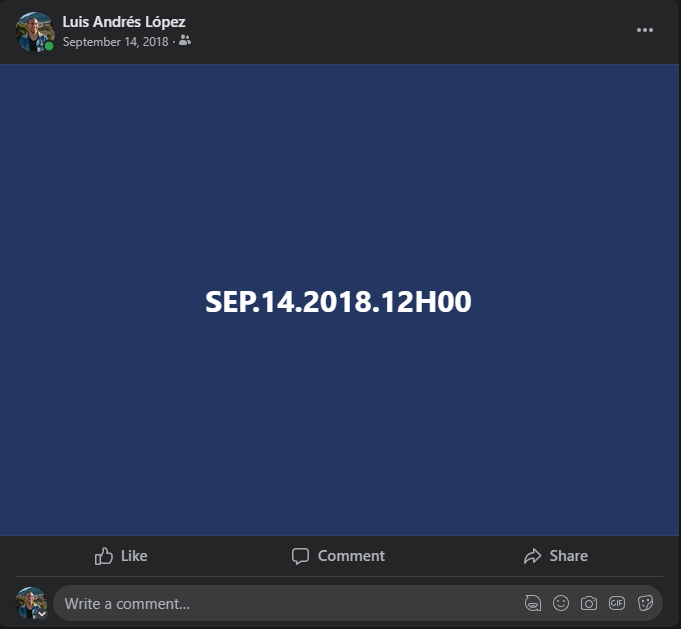The height and width of the screenshot is (629, 681).
Task: Open the three-dot post options menu
Action: (645, 30)
